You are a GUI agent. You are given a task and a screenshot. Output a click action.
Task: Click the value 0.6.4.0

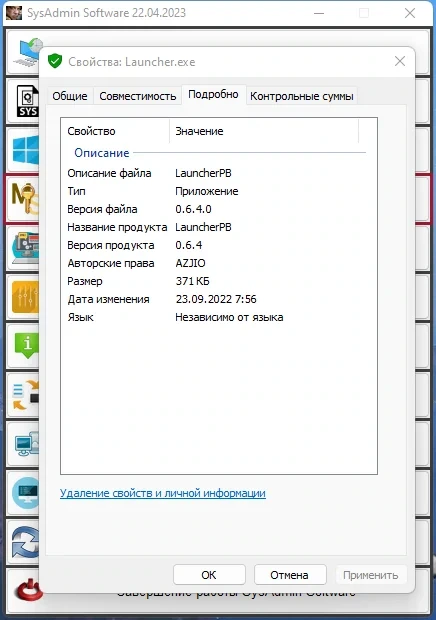[x=193, y=209]
